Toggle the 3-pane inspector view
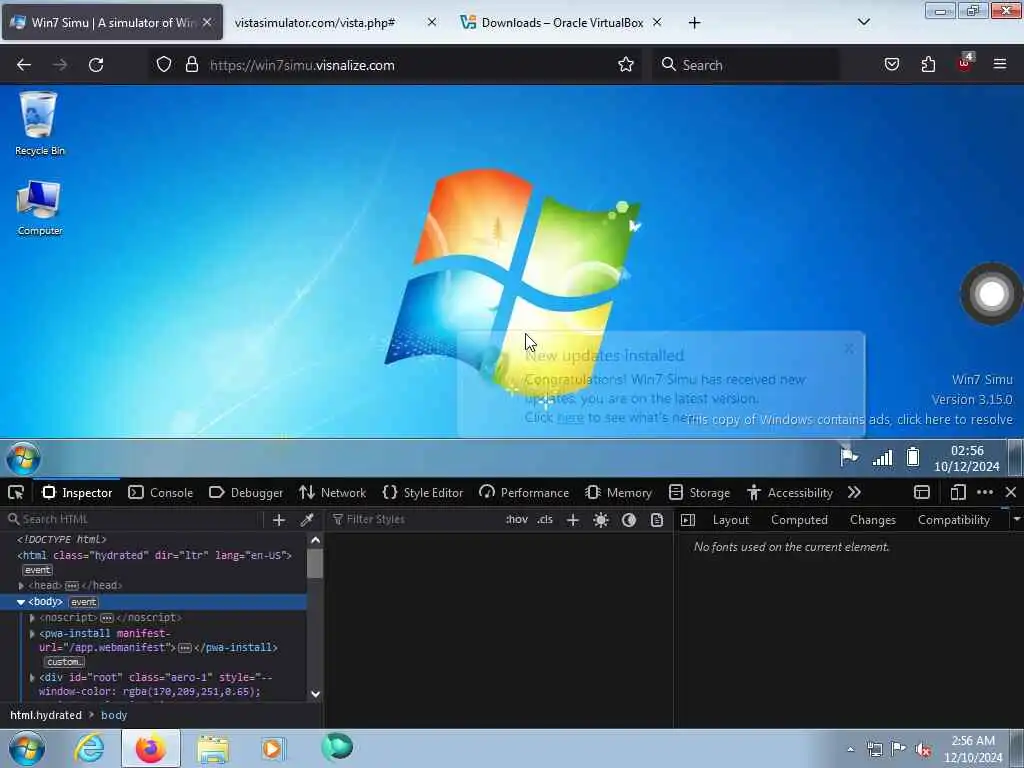 (x=688, y=520)
